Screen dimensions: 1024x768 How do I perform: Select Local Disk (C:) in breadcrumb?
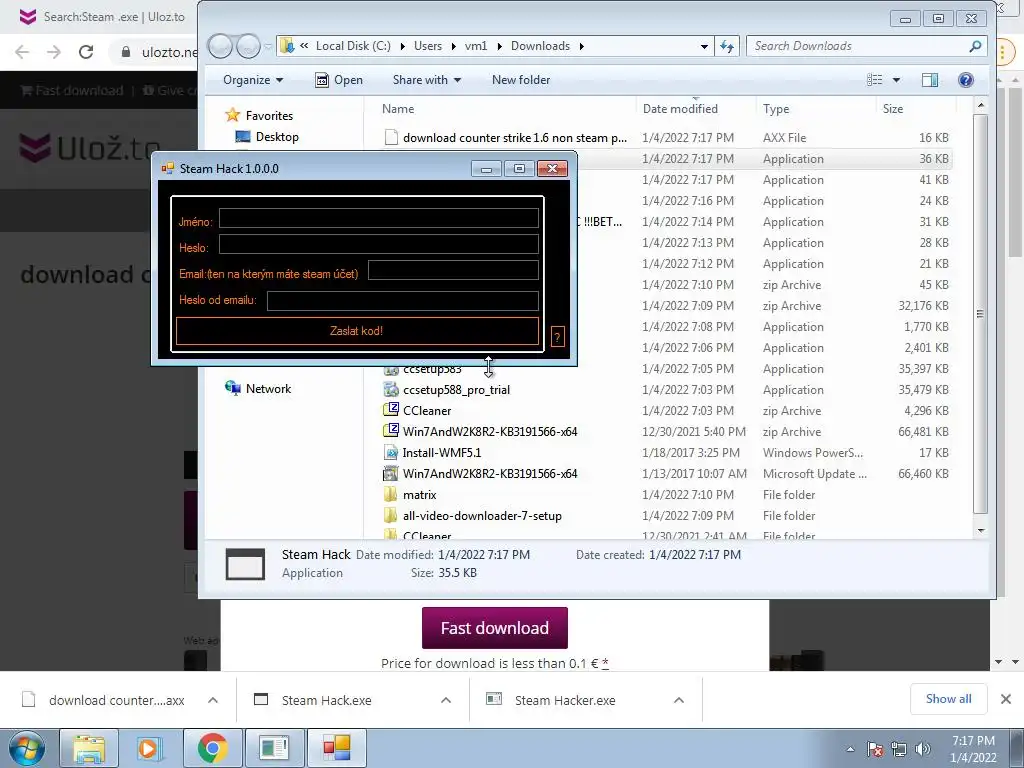[353, 46]
